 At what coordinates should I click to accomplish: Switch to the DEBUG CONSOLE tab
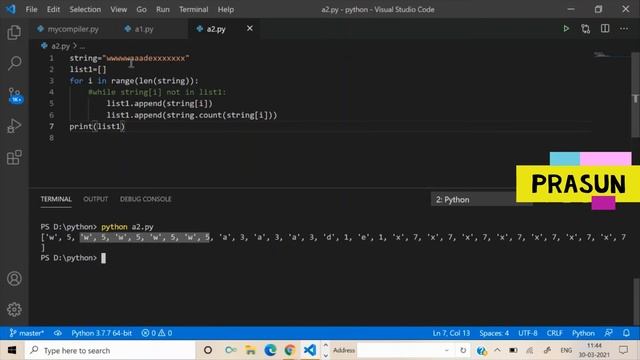pos(145,199)
